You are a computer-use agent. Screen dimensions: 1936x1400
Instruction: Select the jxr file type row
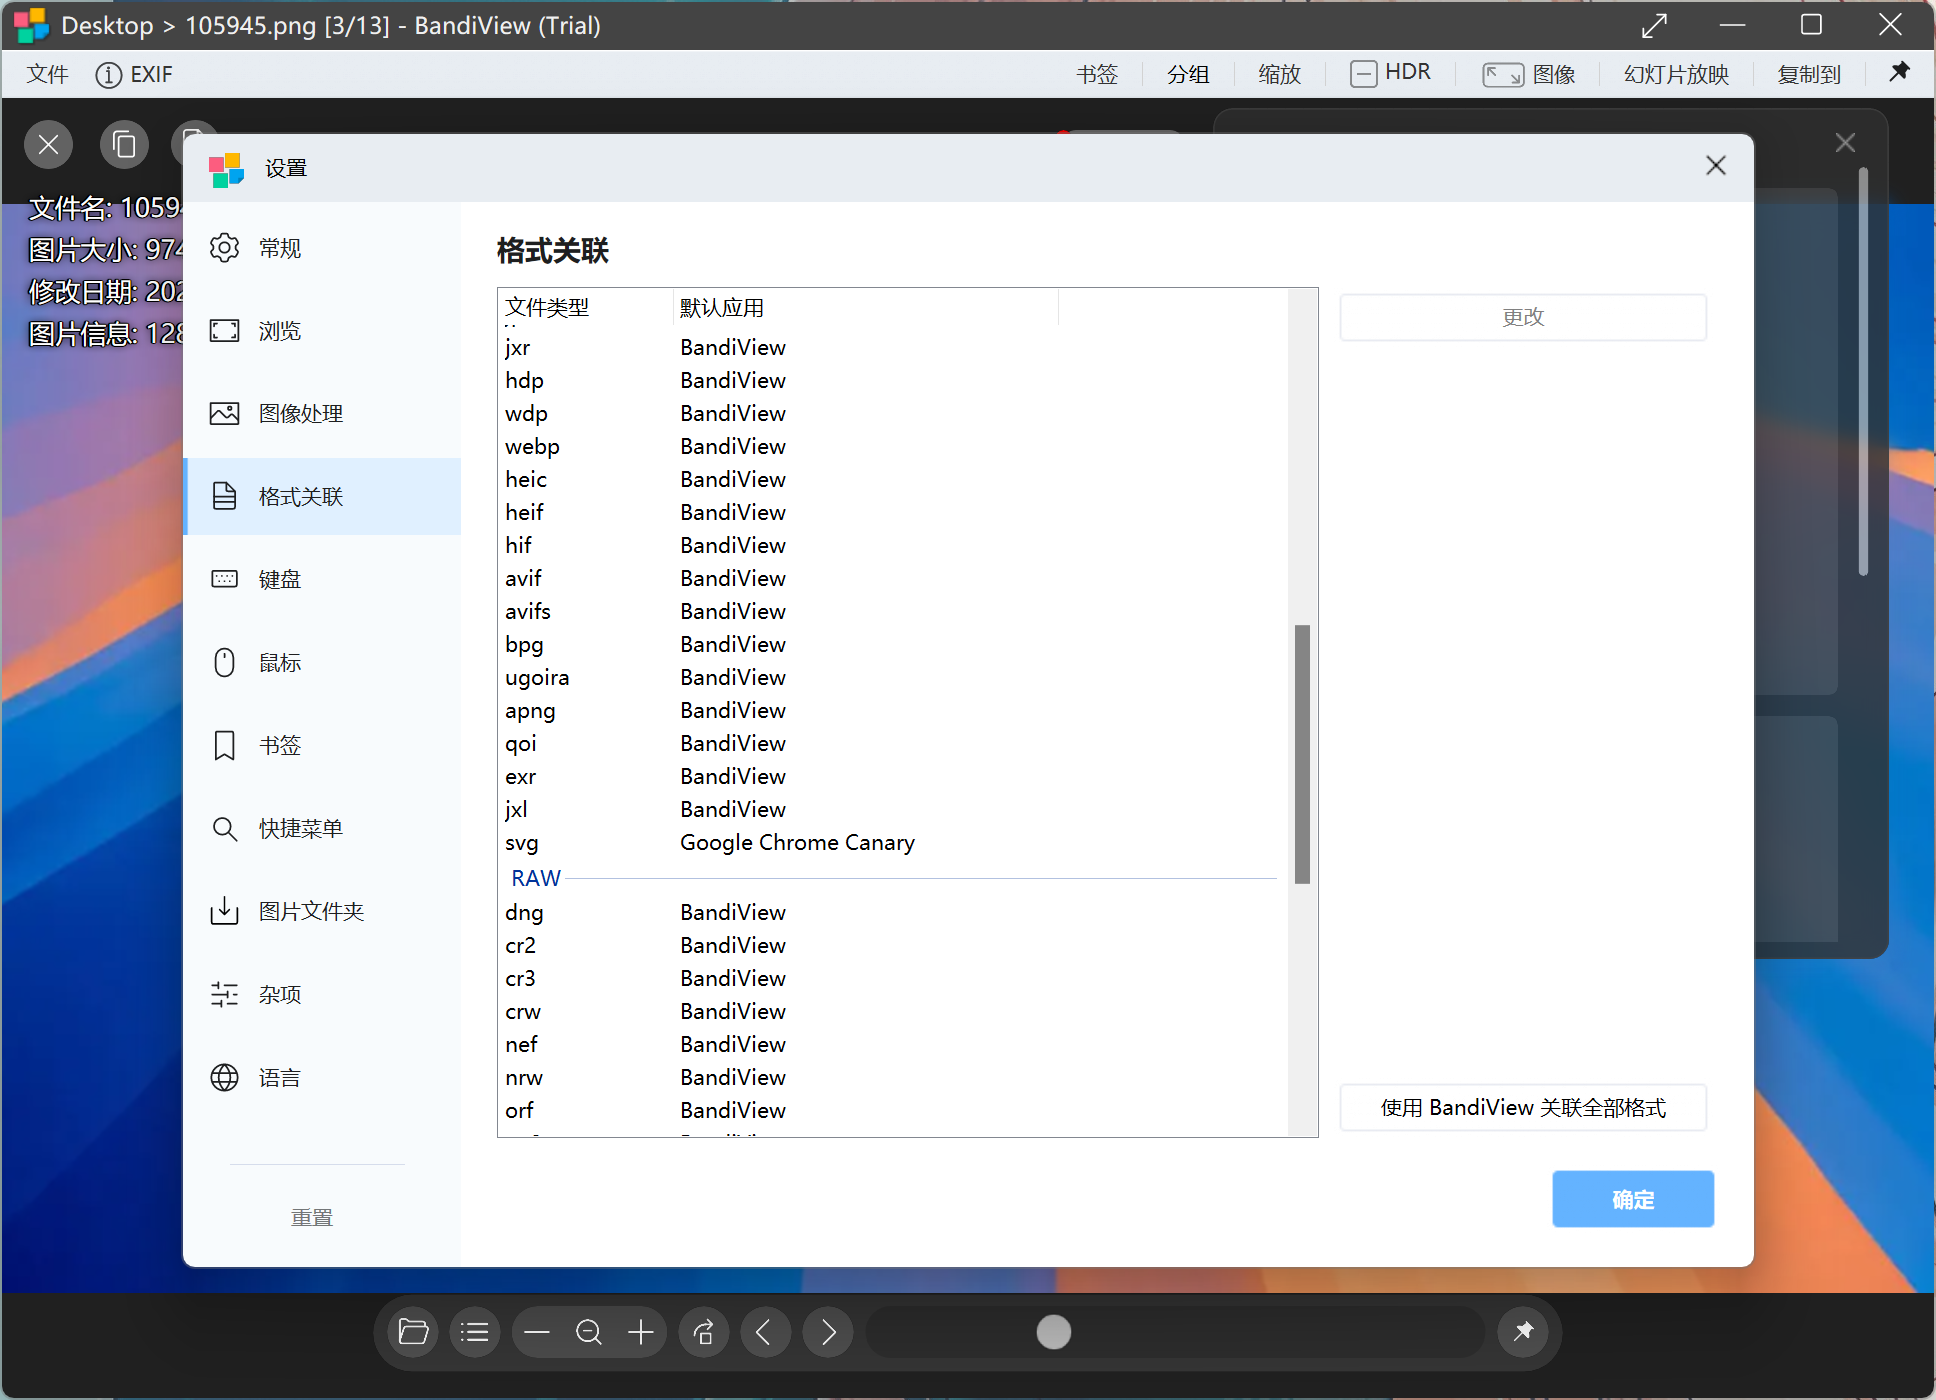[893, 348]
